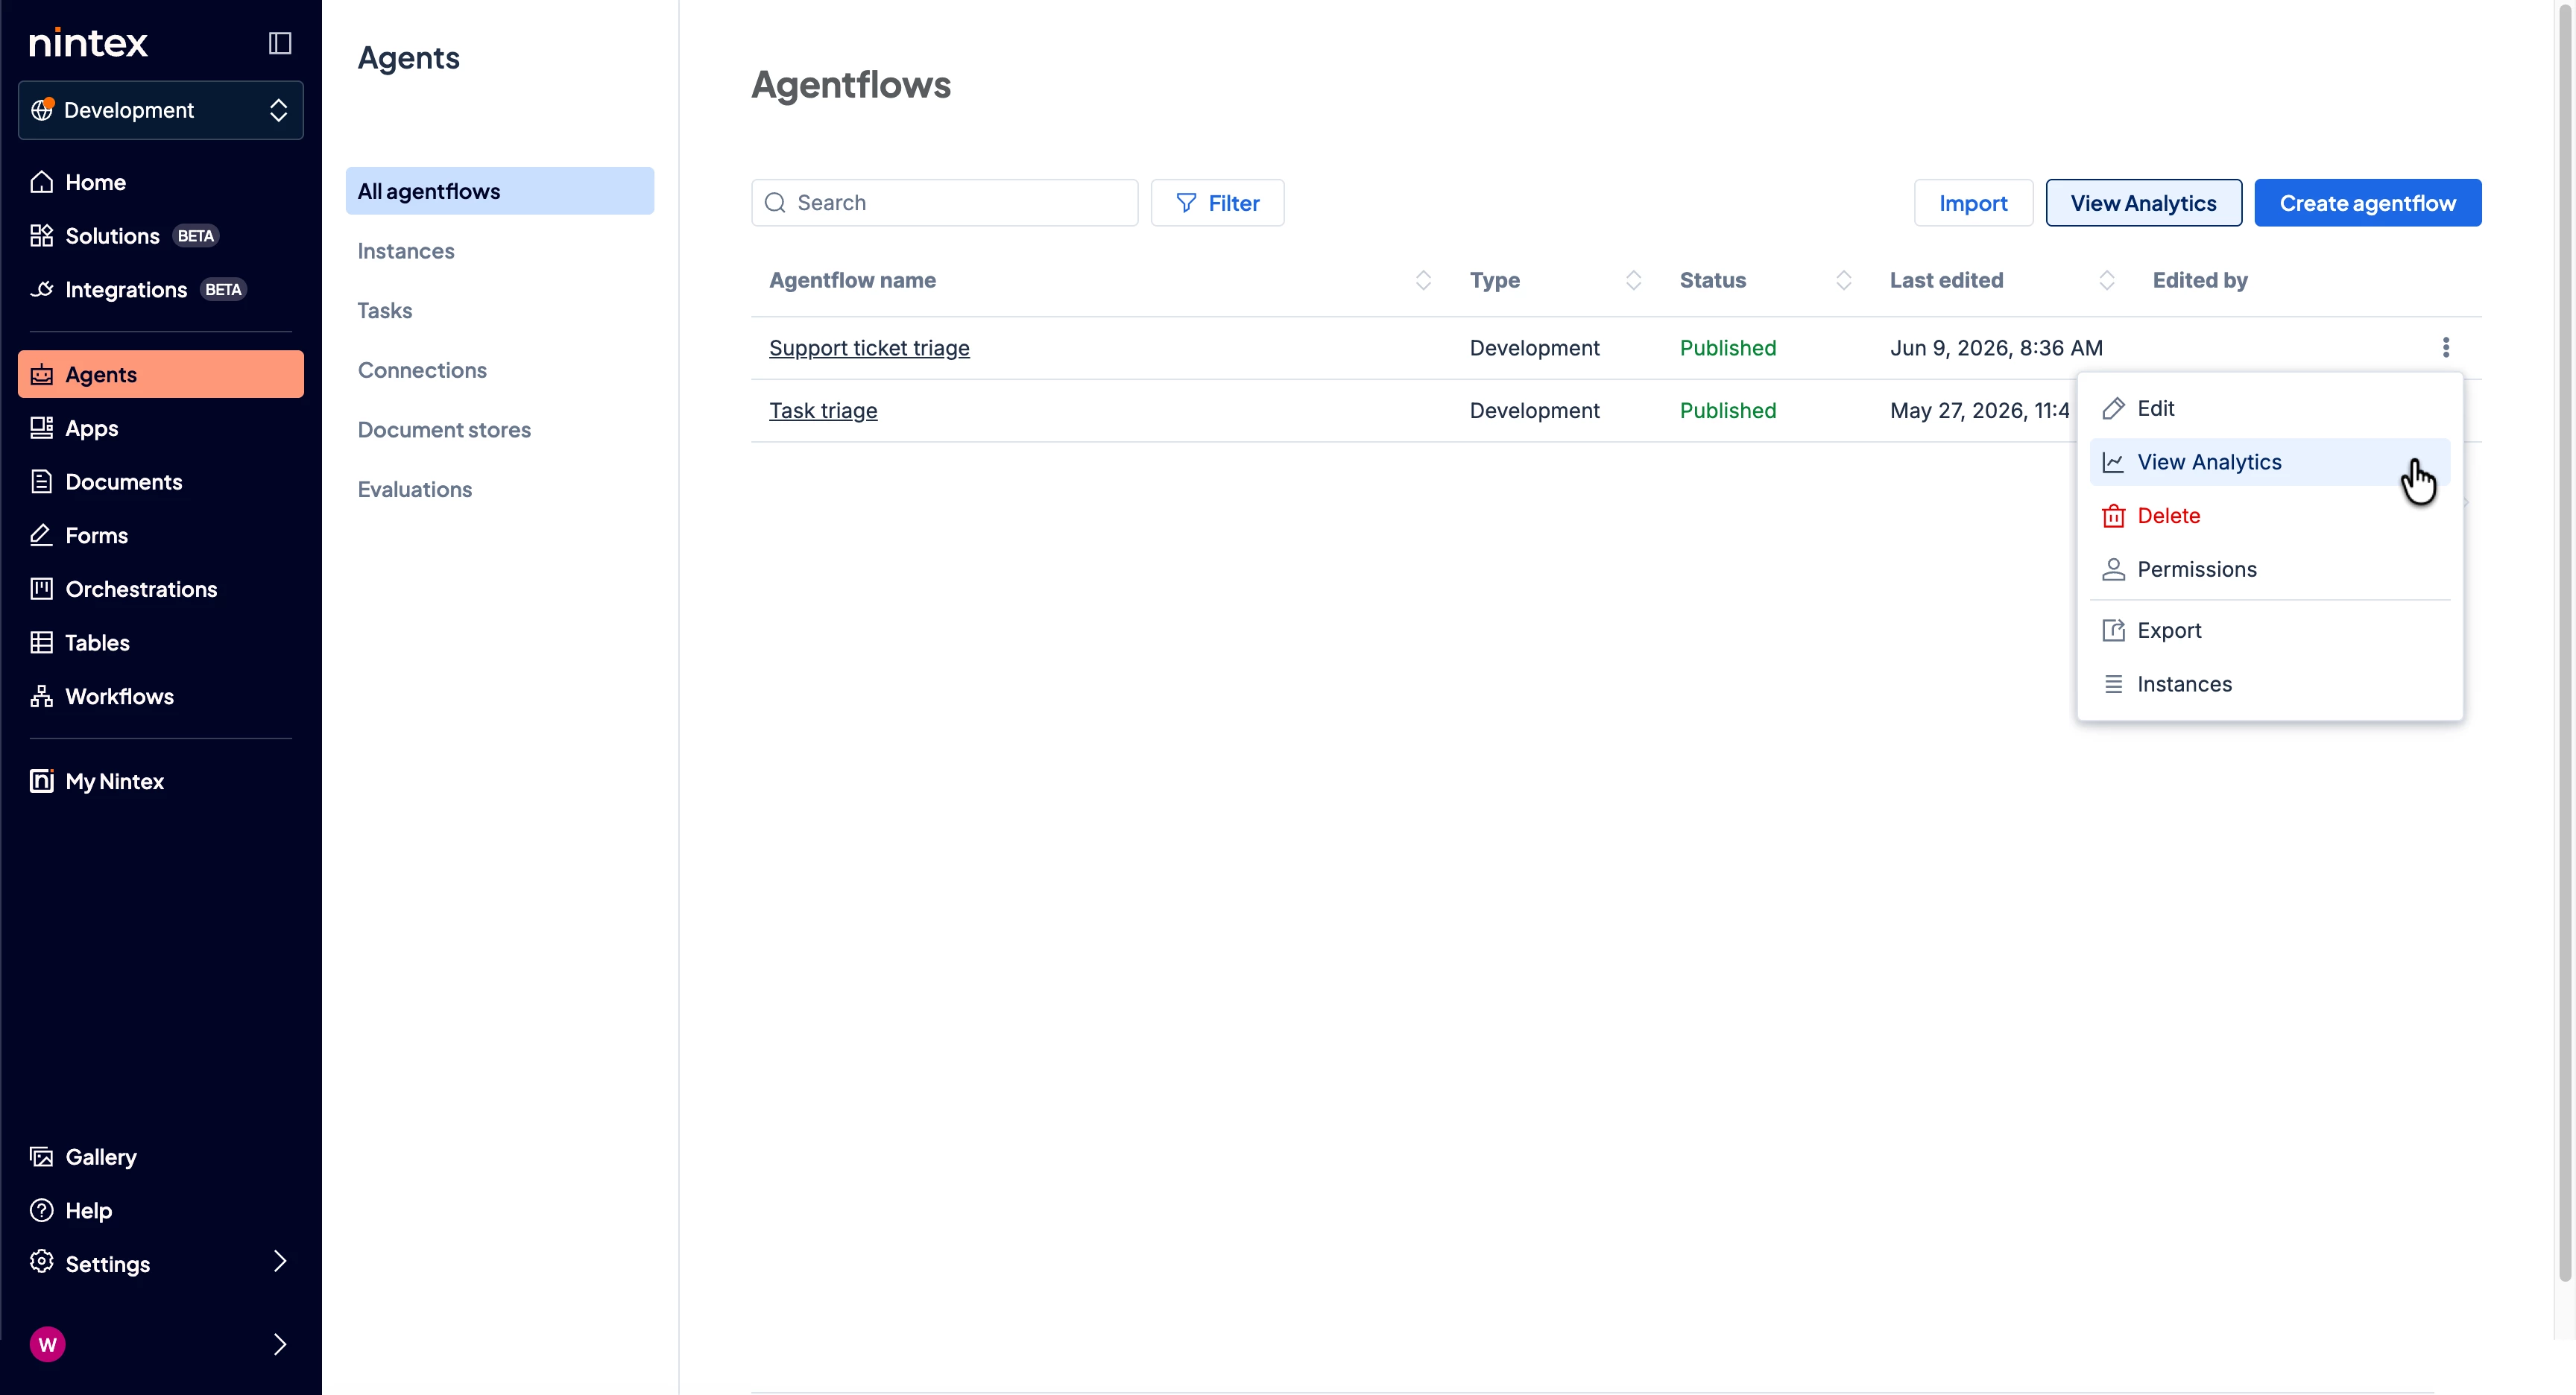Go to Solutions in the sidebar
Image resolution: width=2576 pixels, height=1395 pixels.
click(x=160, y=236)
